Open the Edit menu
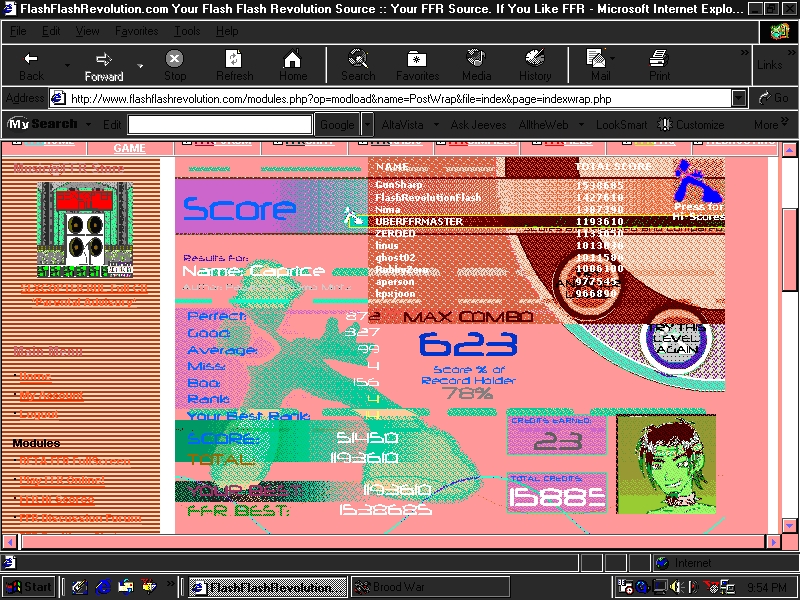The width and height of the screenshot is (800, 600). coord(51,31)
